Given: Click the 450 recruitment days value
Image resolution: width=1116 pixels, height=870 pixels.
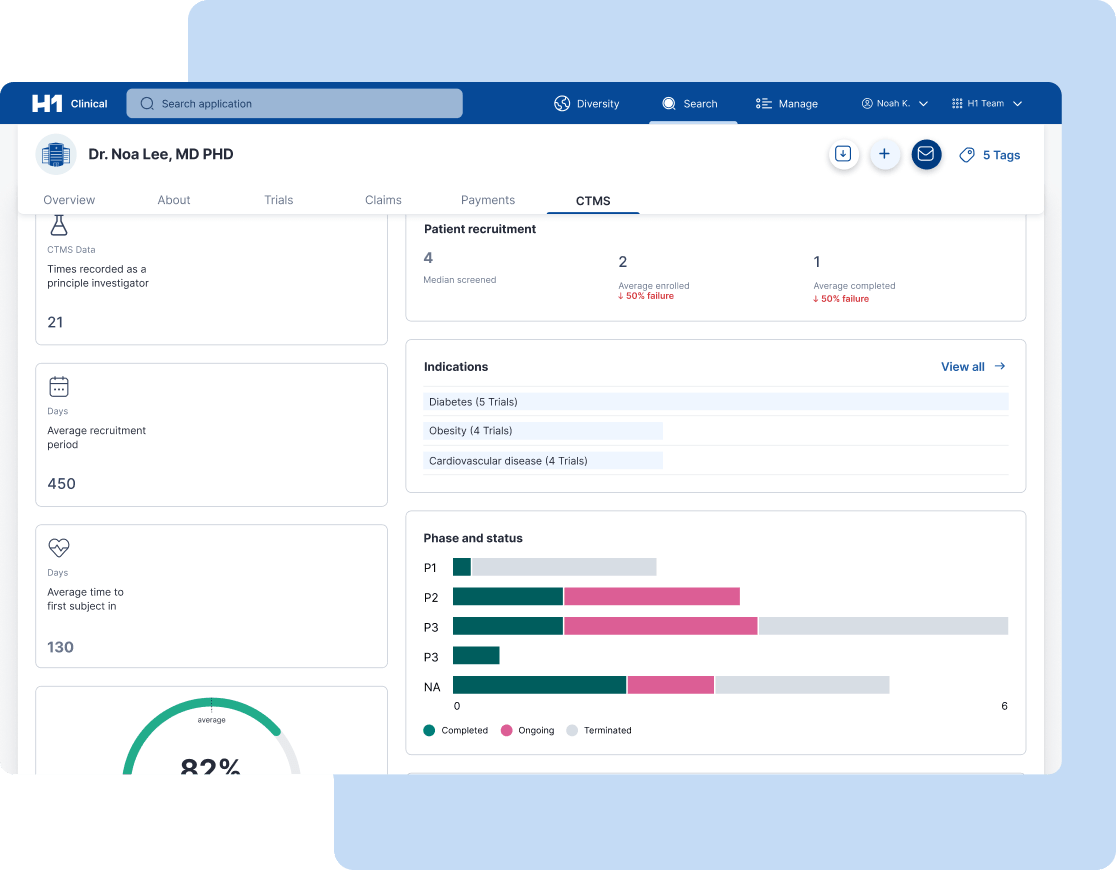Looking at the screenshot, I should coord(61,484).
